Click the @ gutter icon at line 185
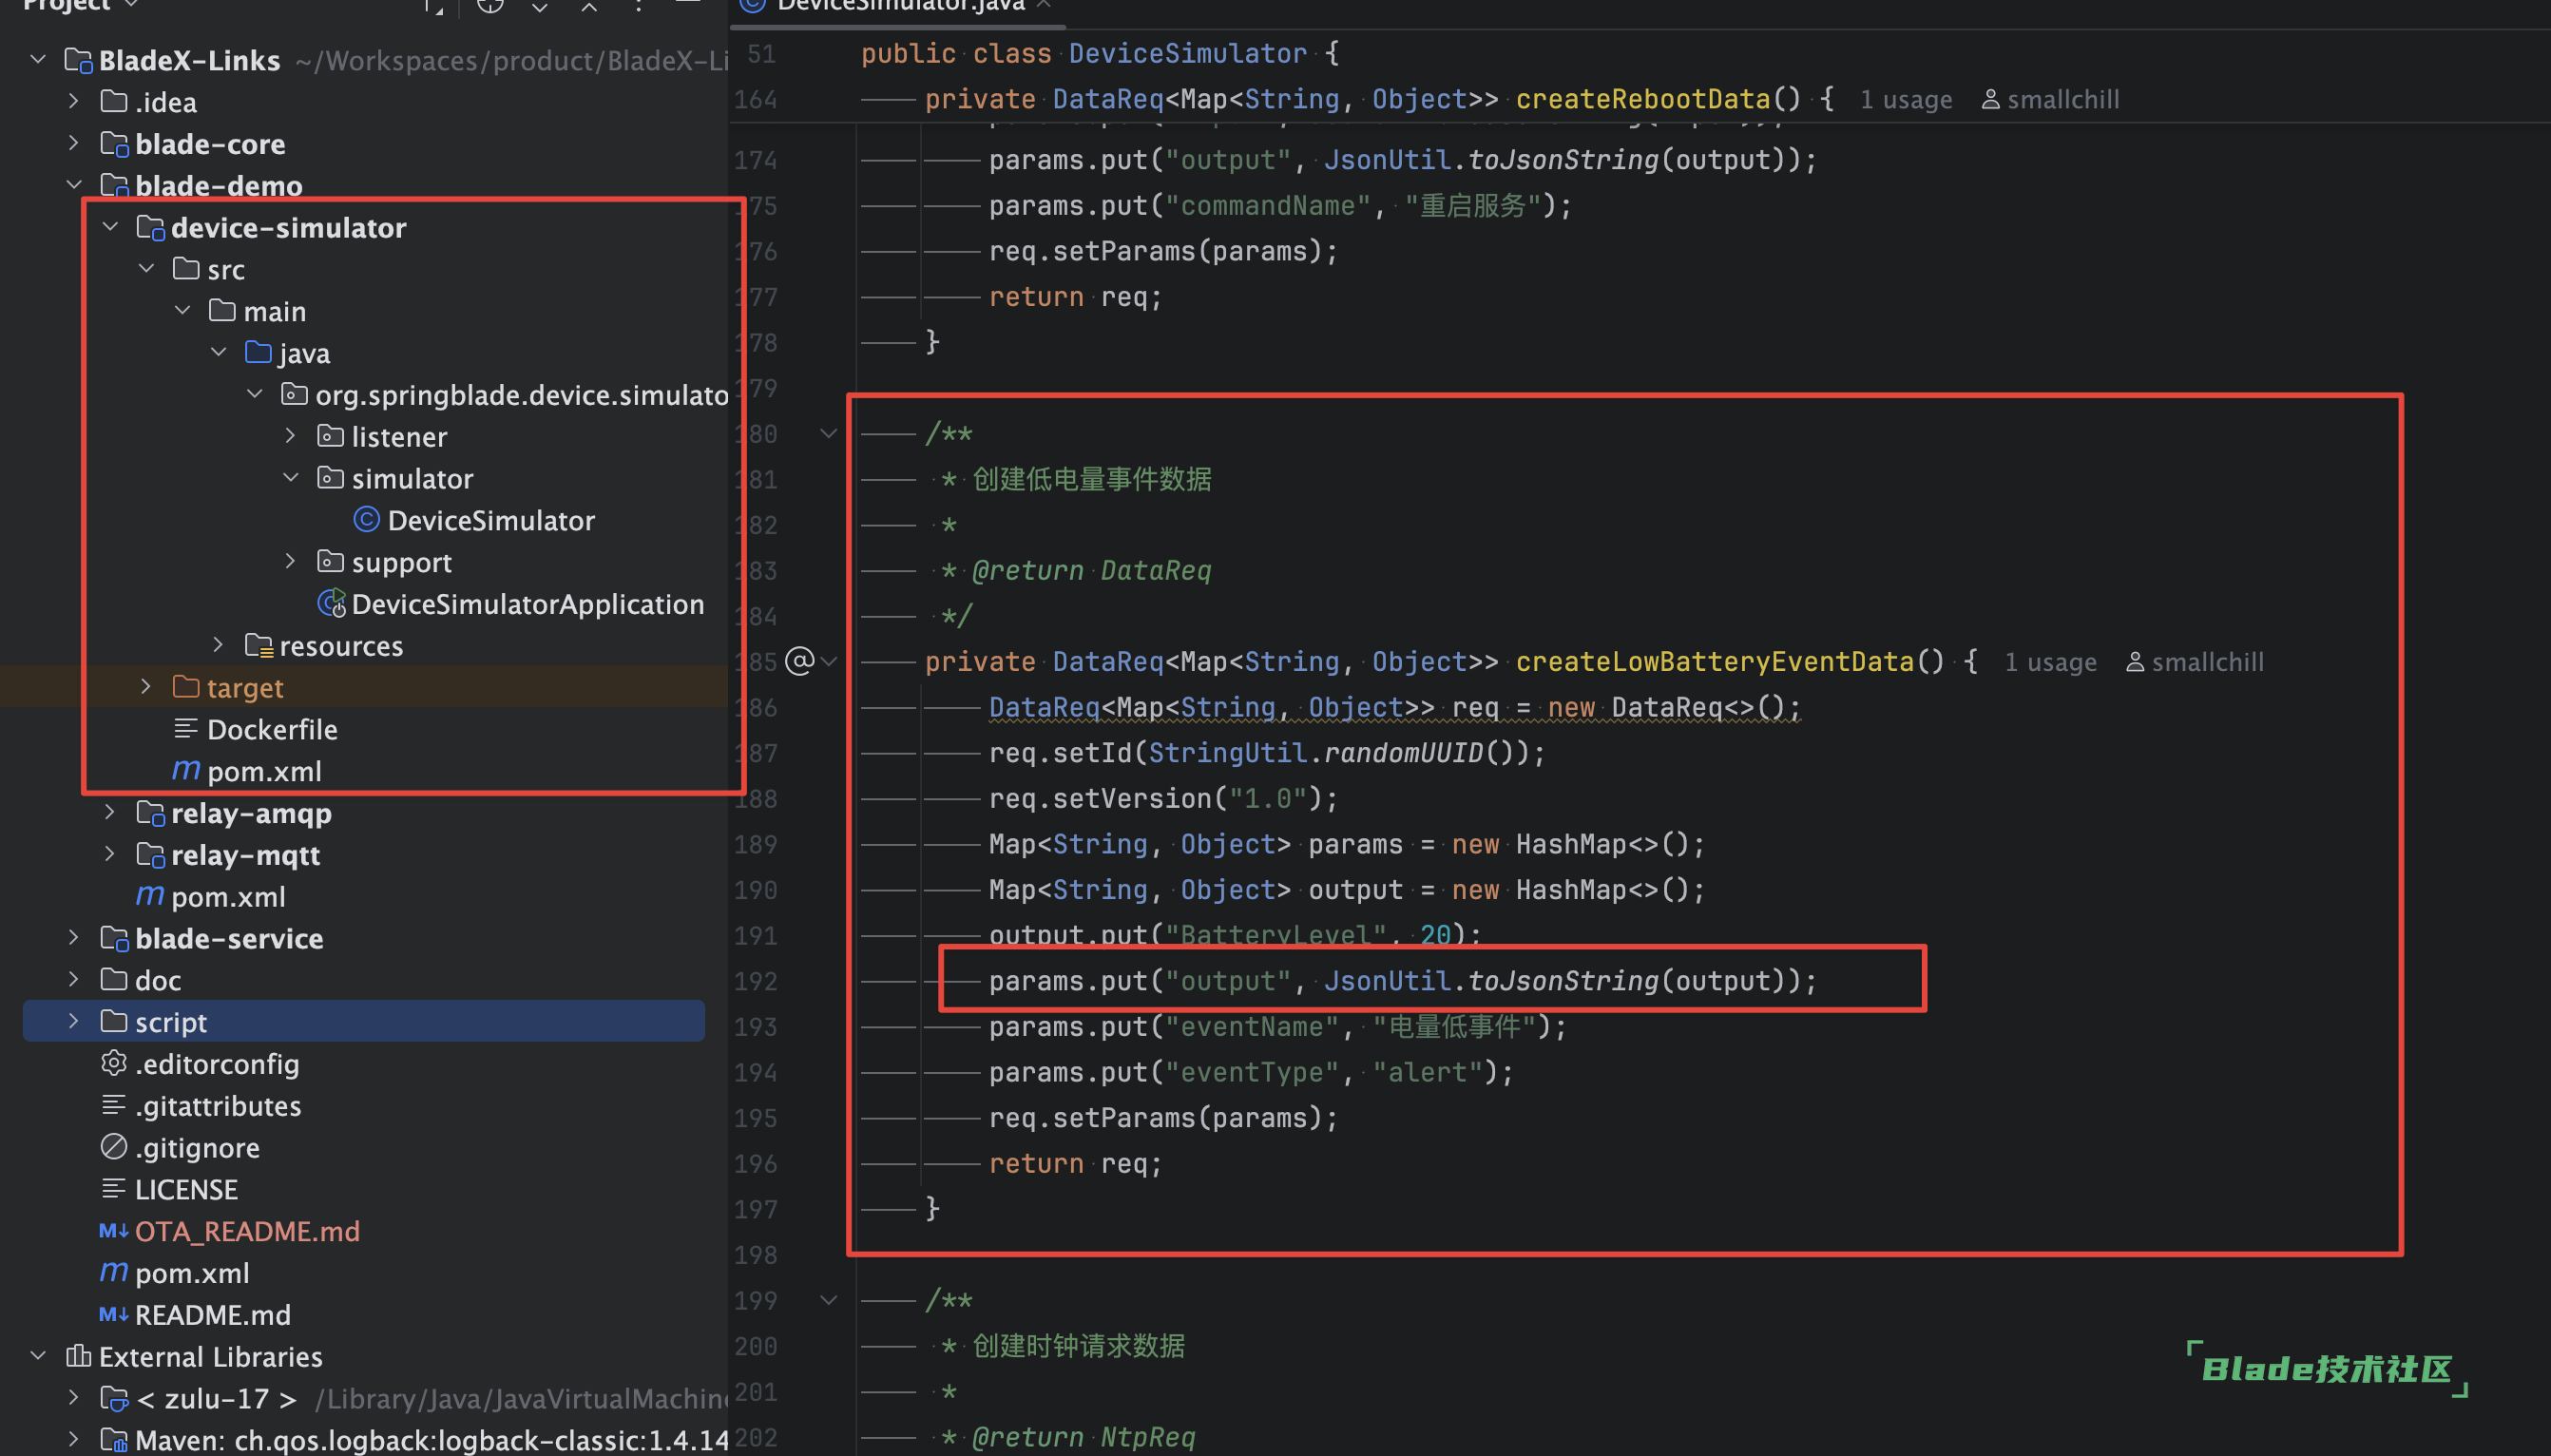This screenshot has width=2551, height=1456. (799, 661)
